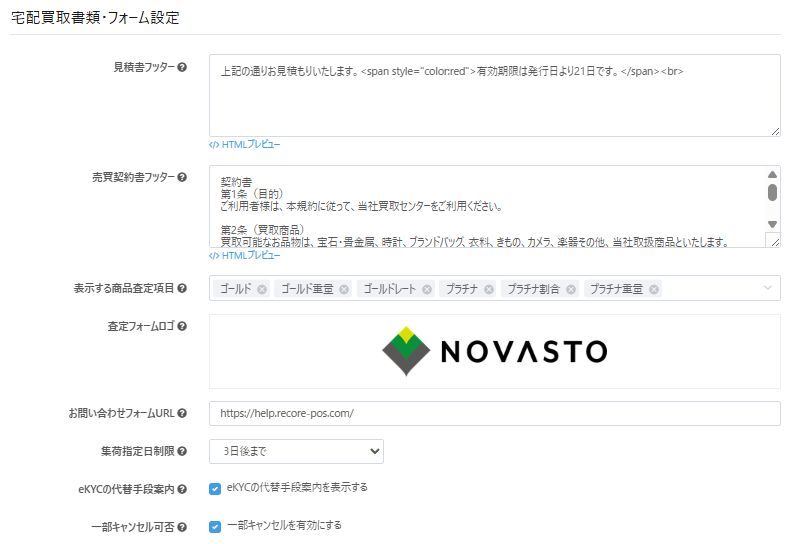Open help icon beside 集荷指定日制限
The height and width of the screenshot is (544, 789).
click(x=182, y=451)
